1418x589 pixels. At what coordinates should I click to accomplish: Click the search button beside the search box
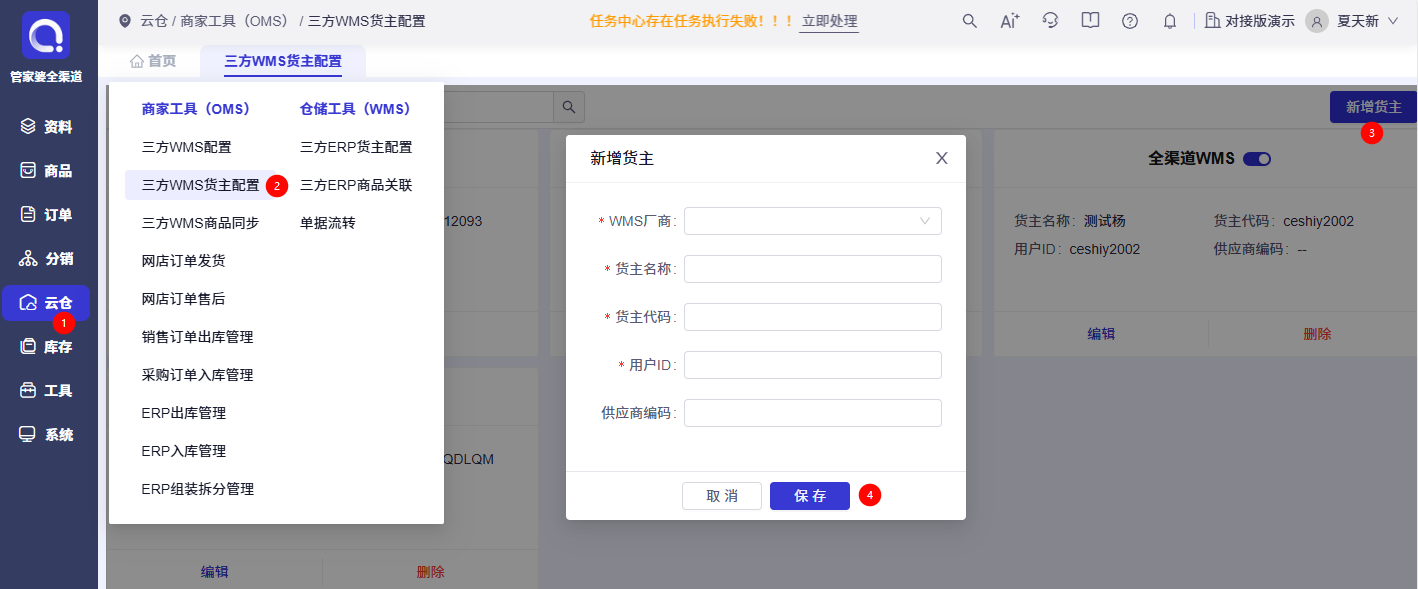tap(569, 107)
